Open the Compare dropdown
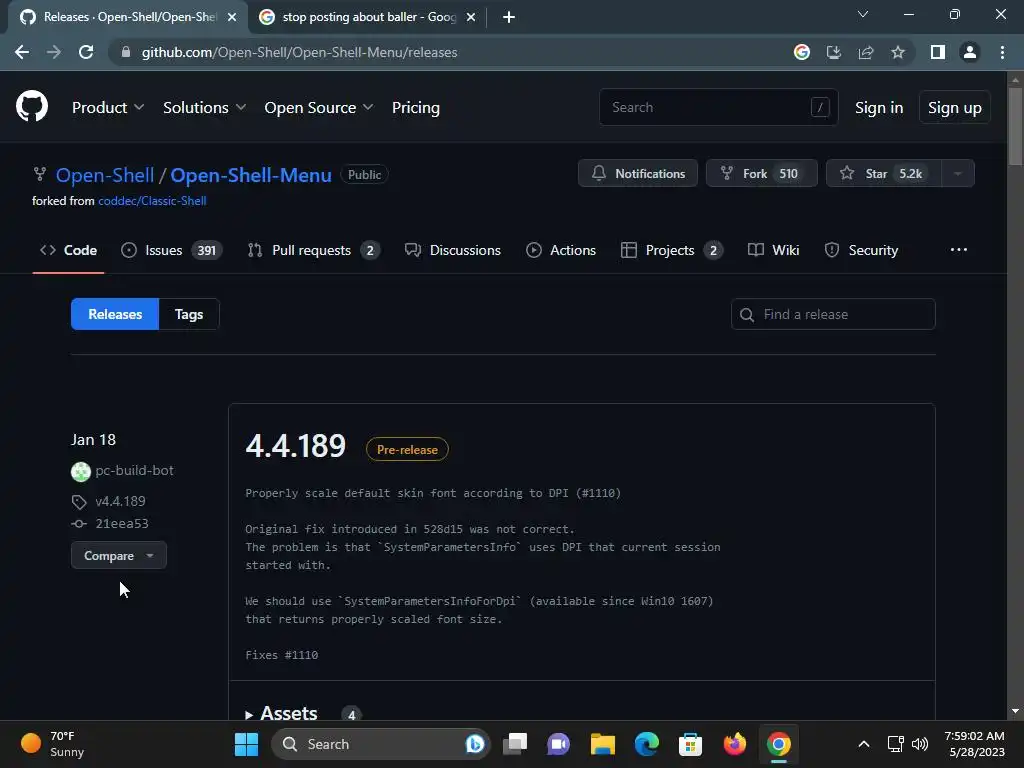1024x768 pixels. pyautogui.click(x=119, y=555)
